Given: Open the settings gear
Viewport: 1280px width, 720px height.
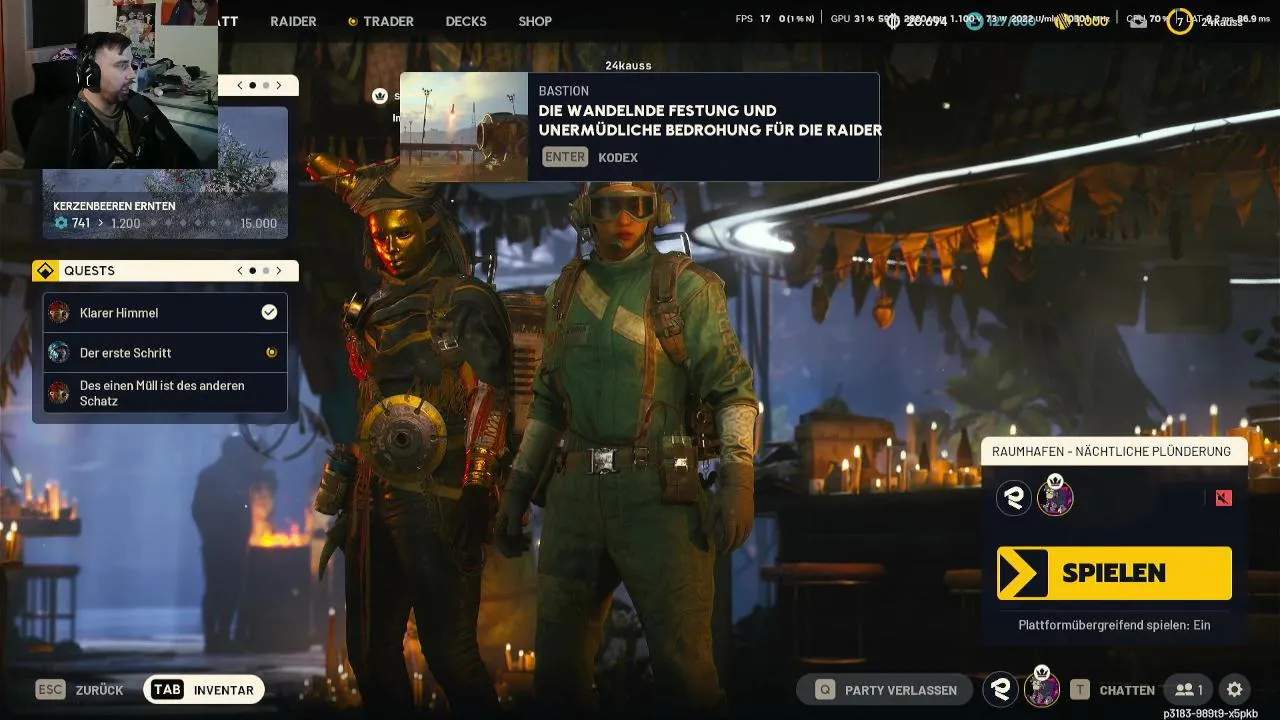Looking at the screenshot, I should tap(1234, 690).
